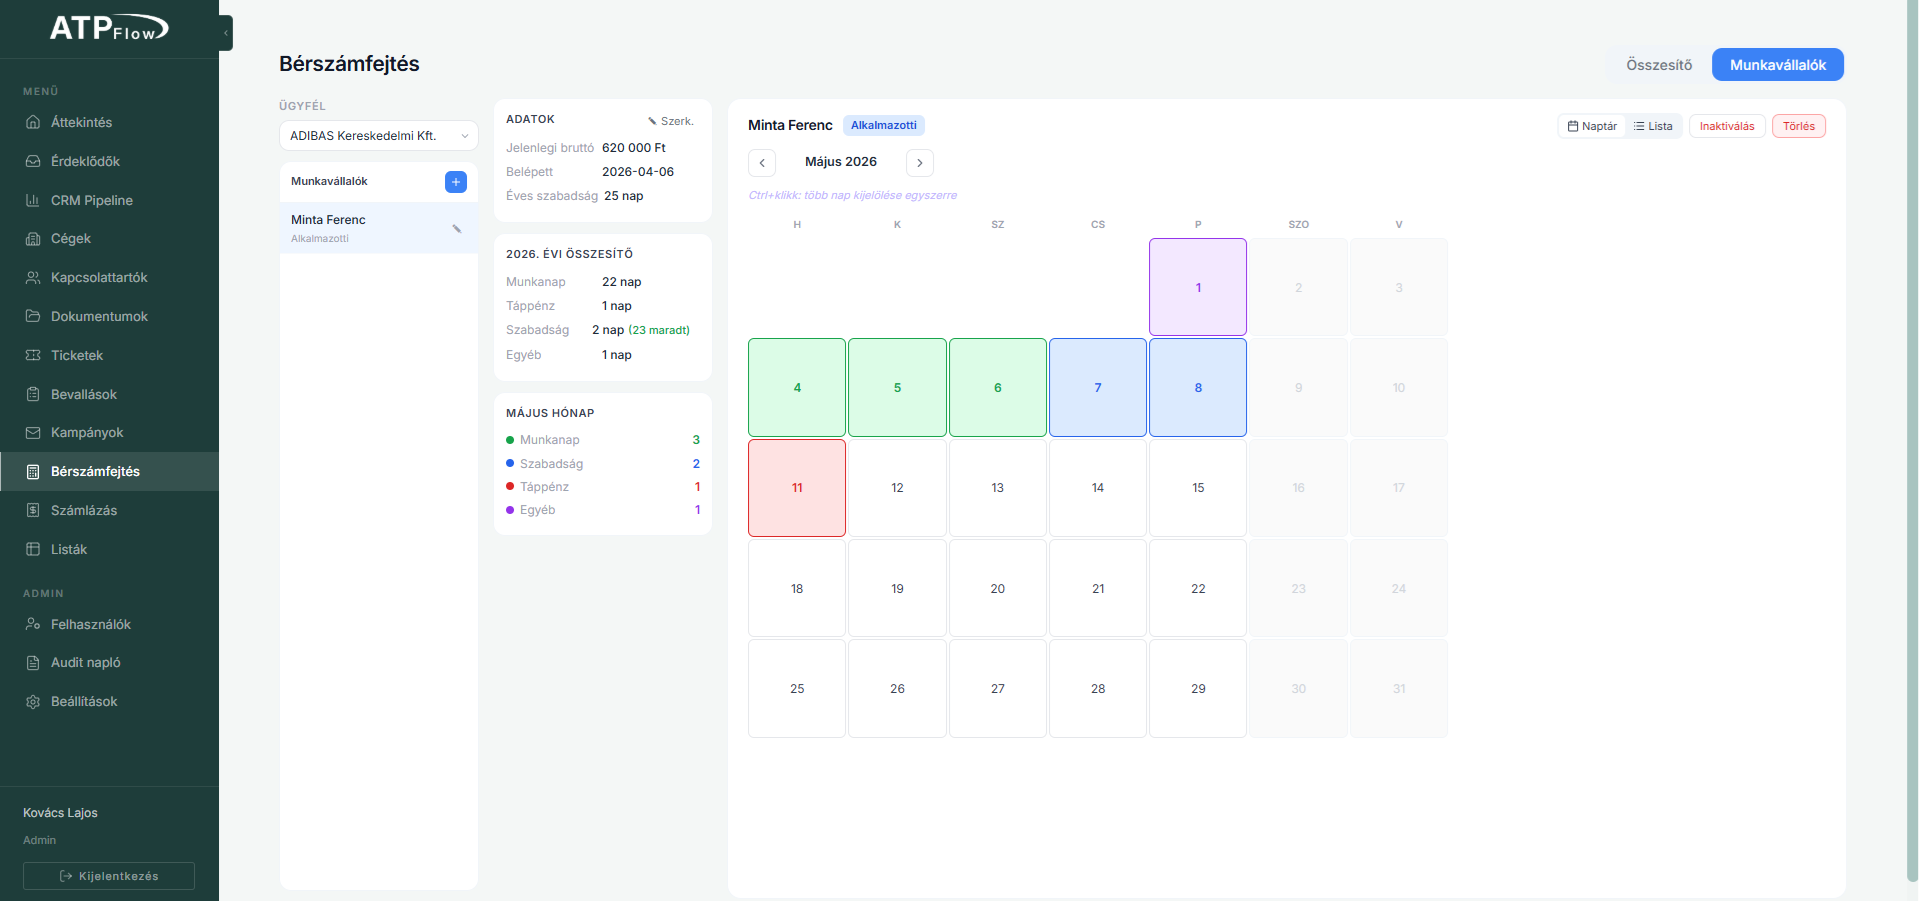Select calendar day 20
The height and width of the screenshot is (902, 1919).
point(998,589)
